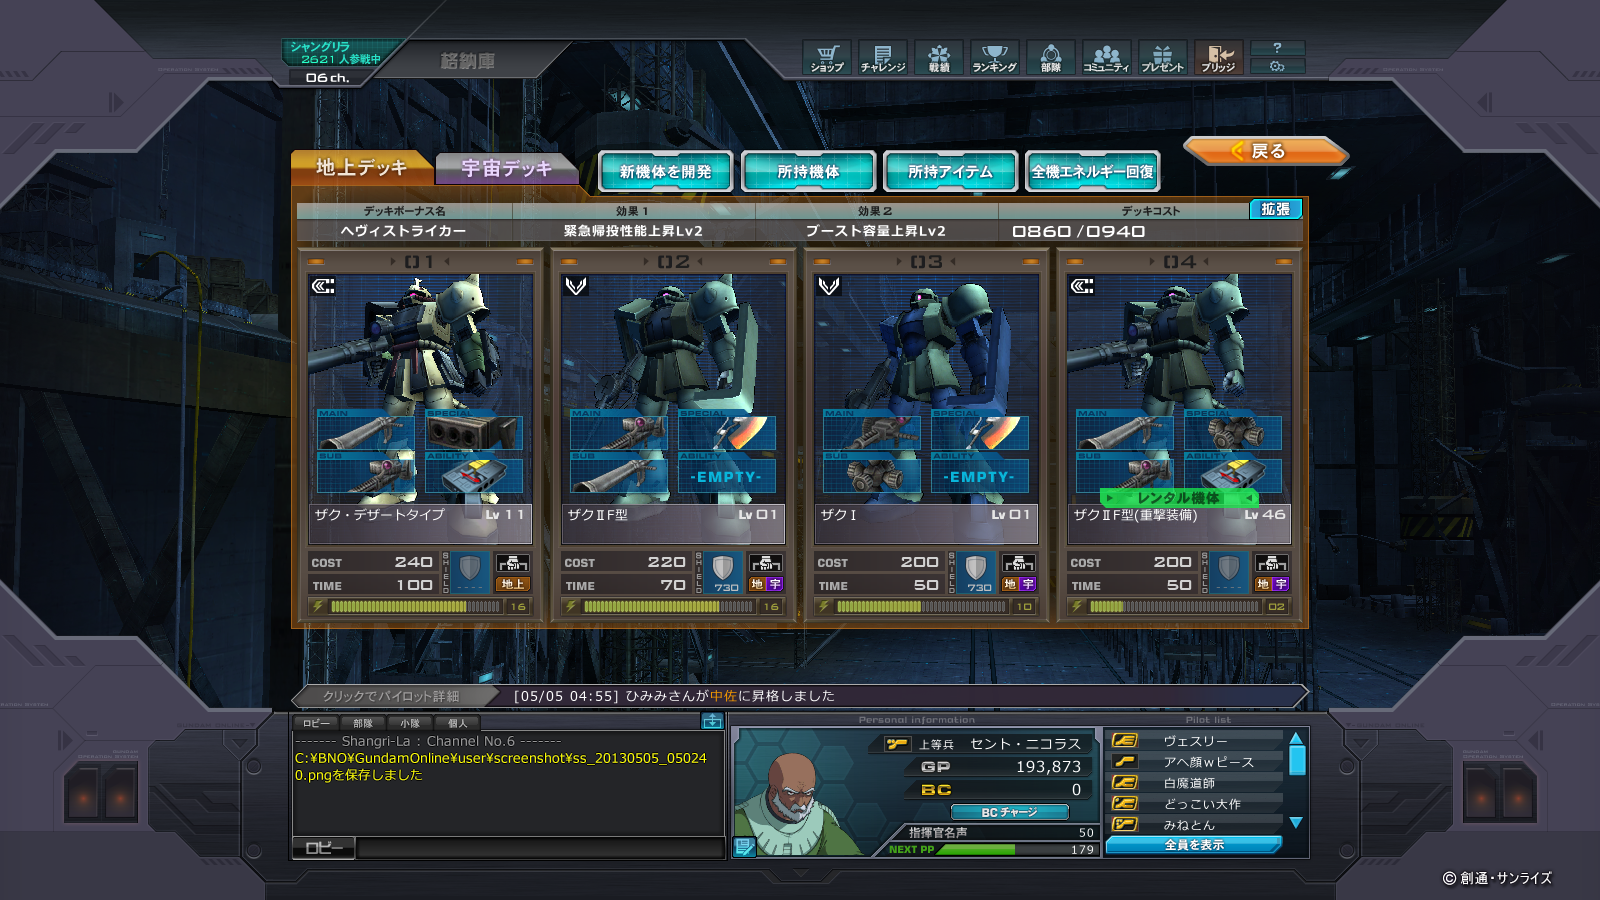Click the right arrow of deck slot 01
1600x900 pixels.
447,262
